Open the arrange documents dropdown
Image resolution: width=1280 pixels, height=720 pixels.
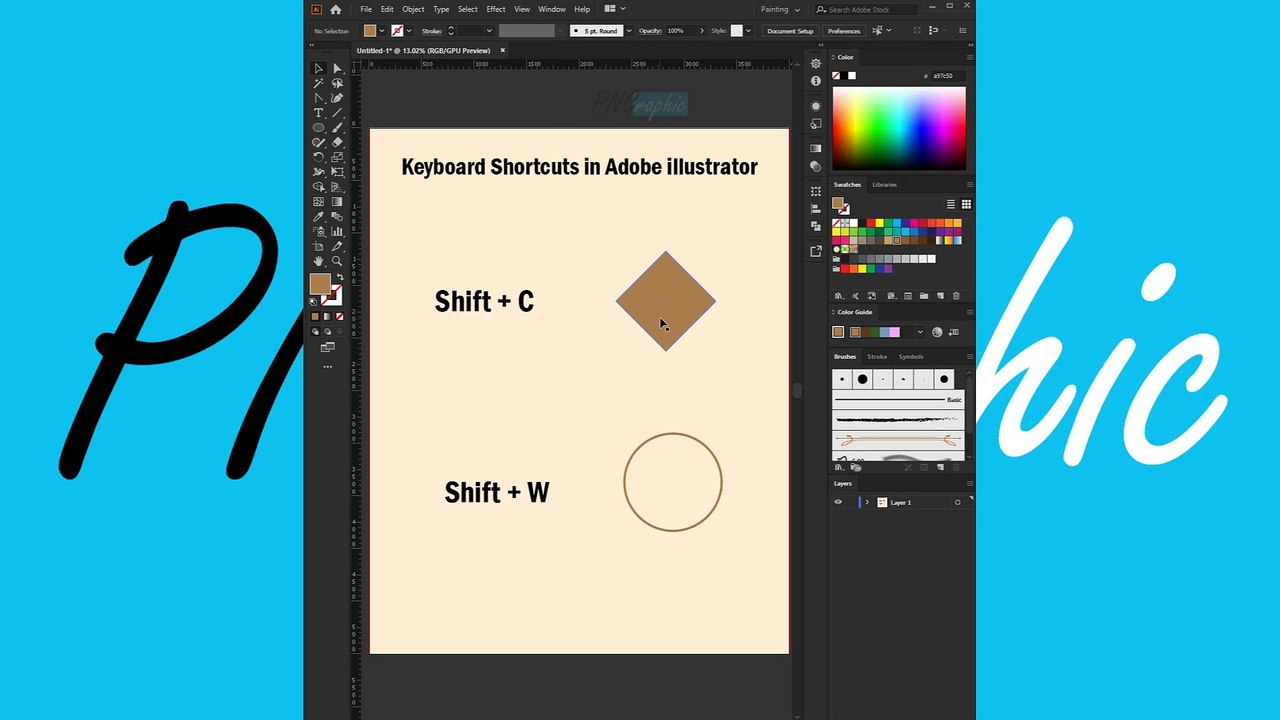(613, 9)
